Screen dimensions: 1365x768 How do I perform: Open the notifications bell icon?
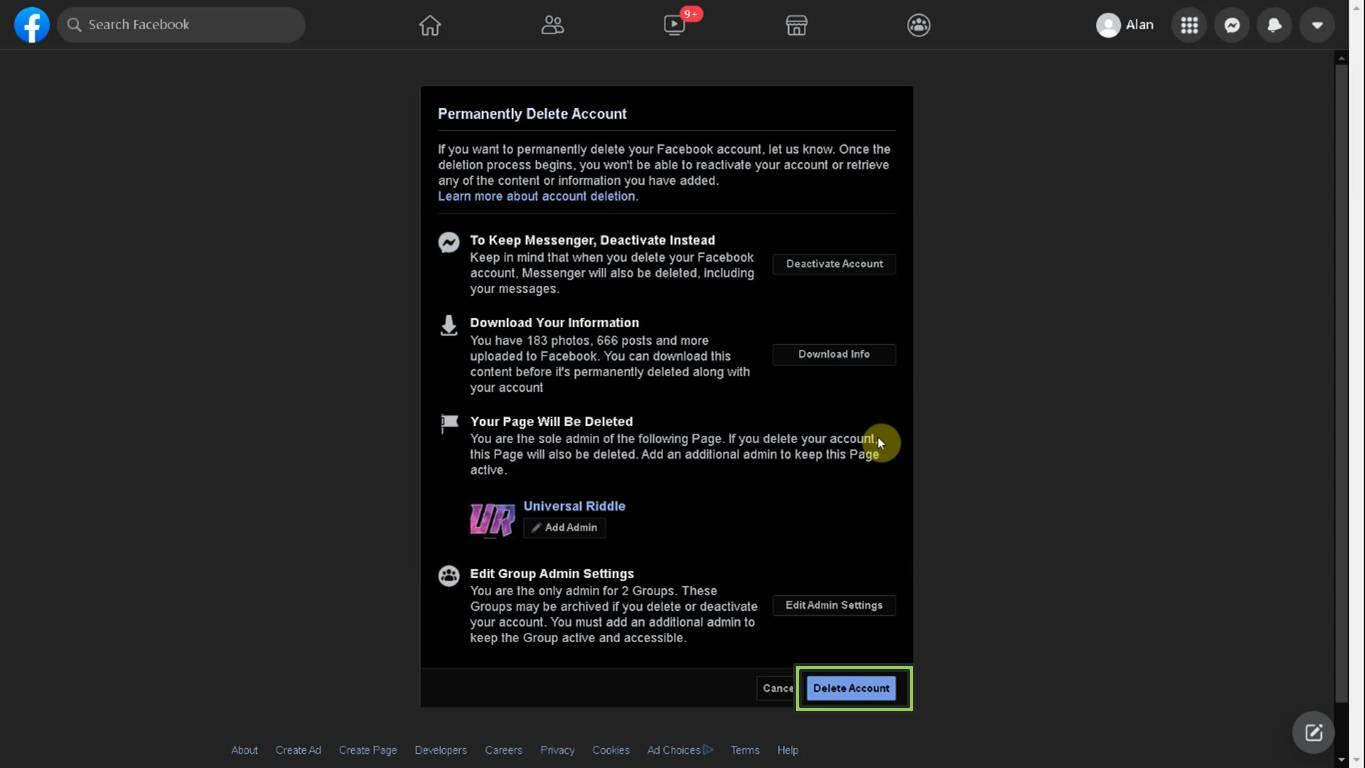pos(1275,25)
